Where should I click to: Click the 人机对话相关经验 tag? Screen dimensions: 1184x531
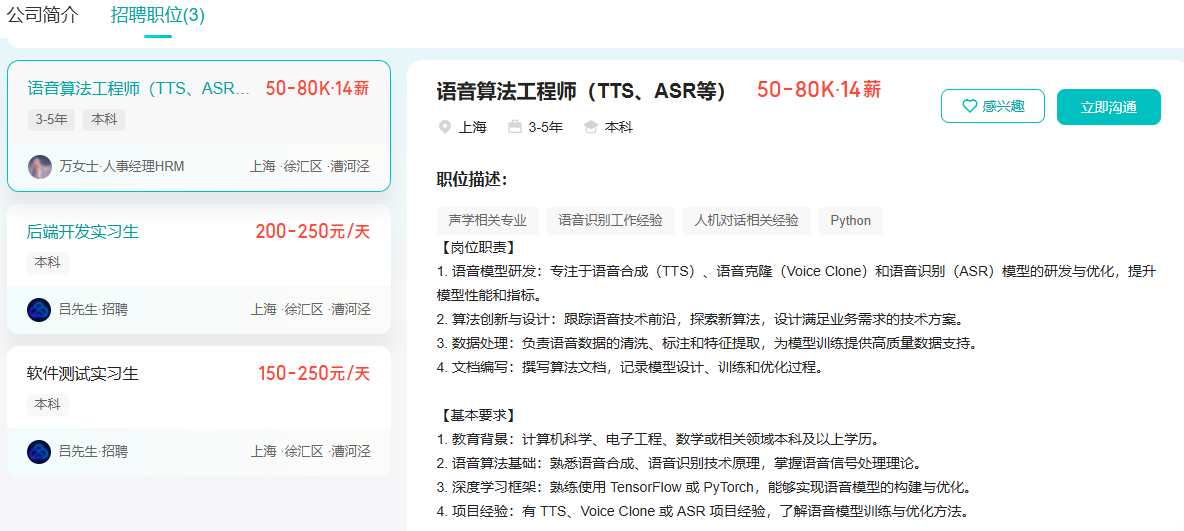(x=747, y=221)
